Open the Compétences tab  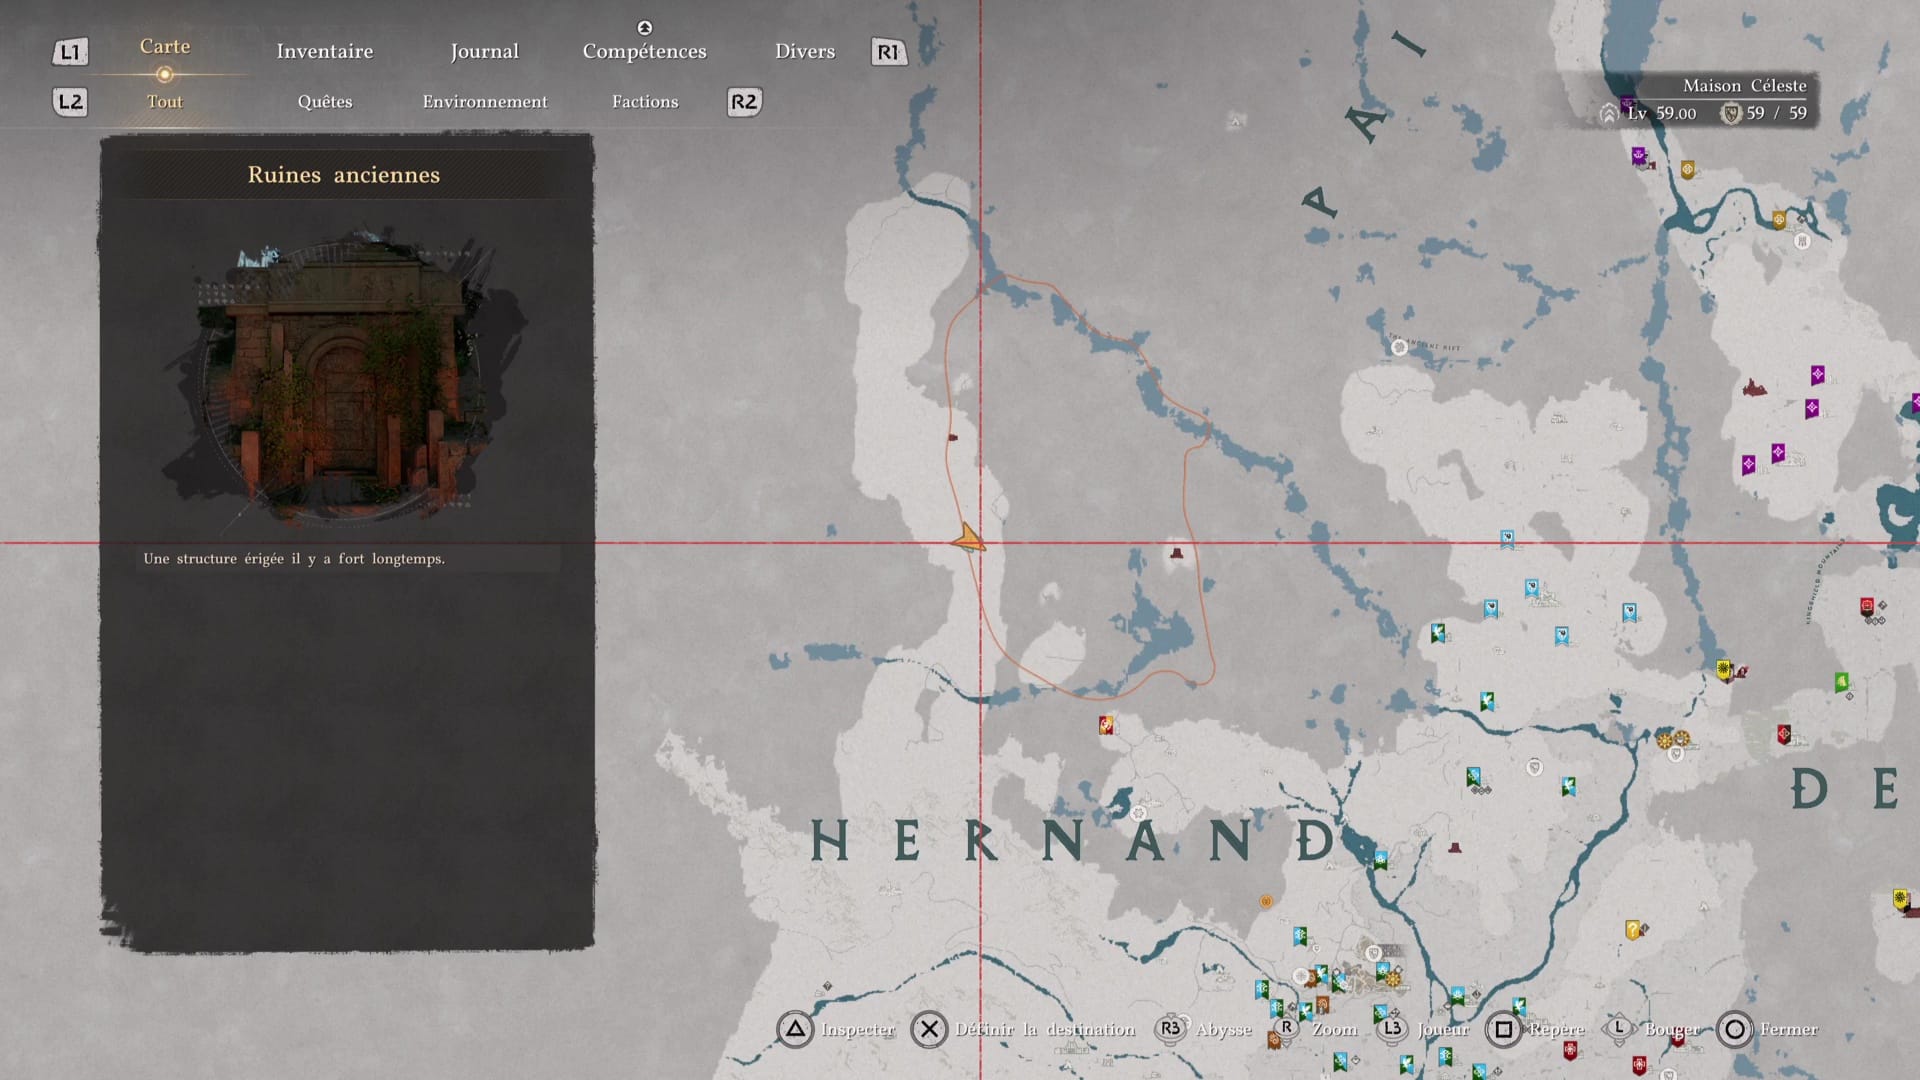tap(644, 51)
